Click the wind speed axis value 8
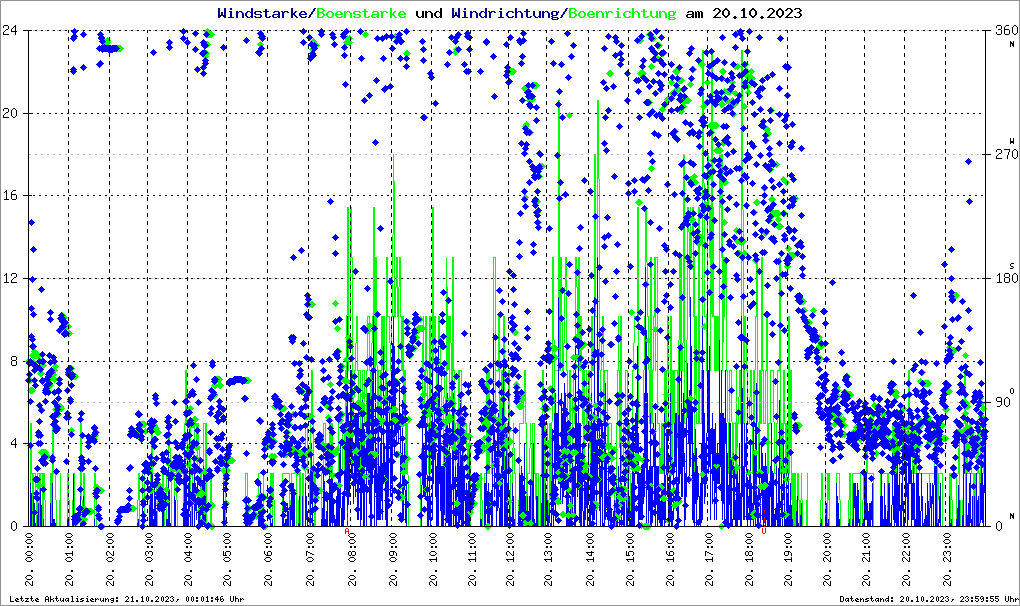This screenshot has width=1020, height=606. click(14, 361)
